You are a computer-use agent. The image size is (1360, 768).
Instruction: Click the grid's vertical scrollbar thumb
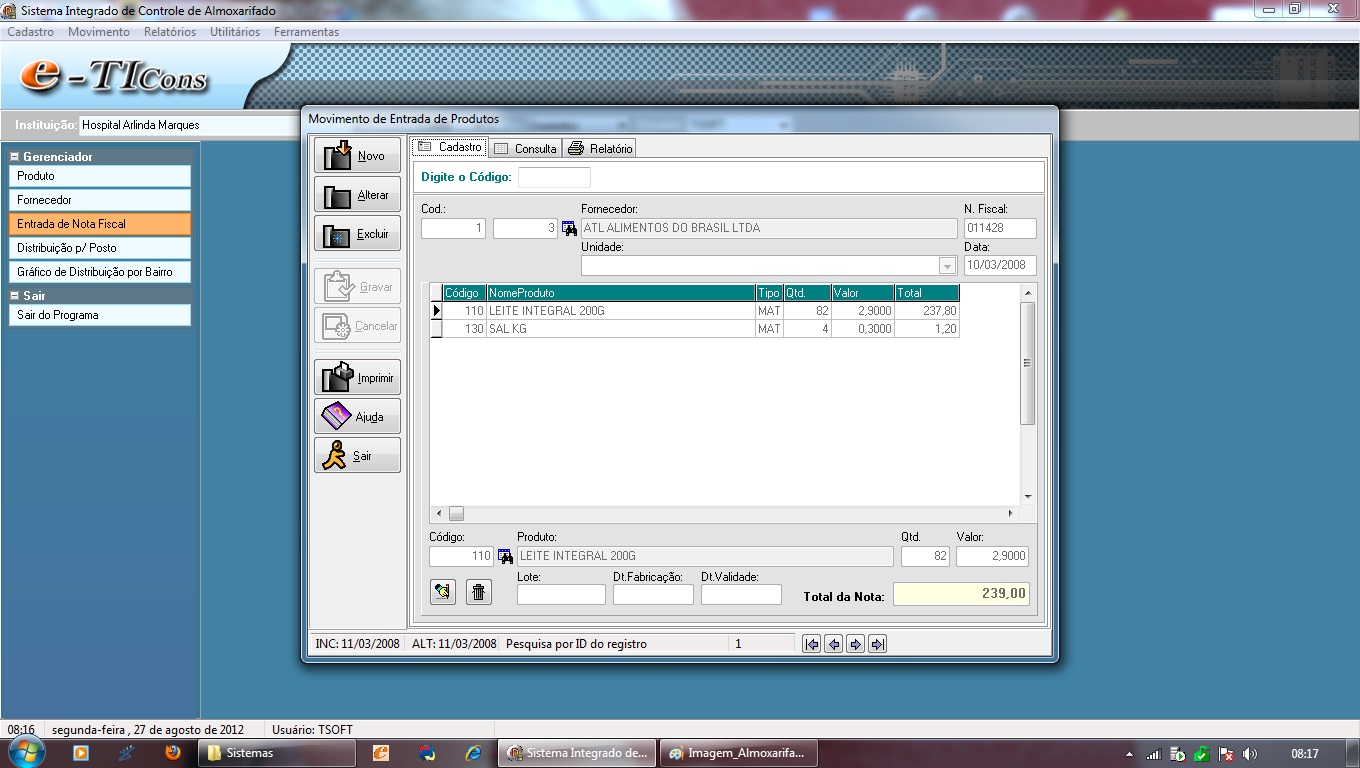coord(1027,363)
